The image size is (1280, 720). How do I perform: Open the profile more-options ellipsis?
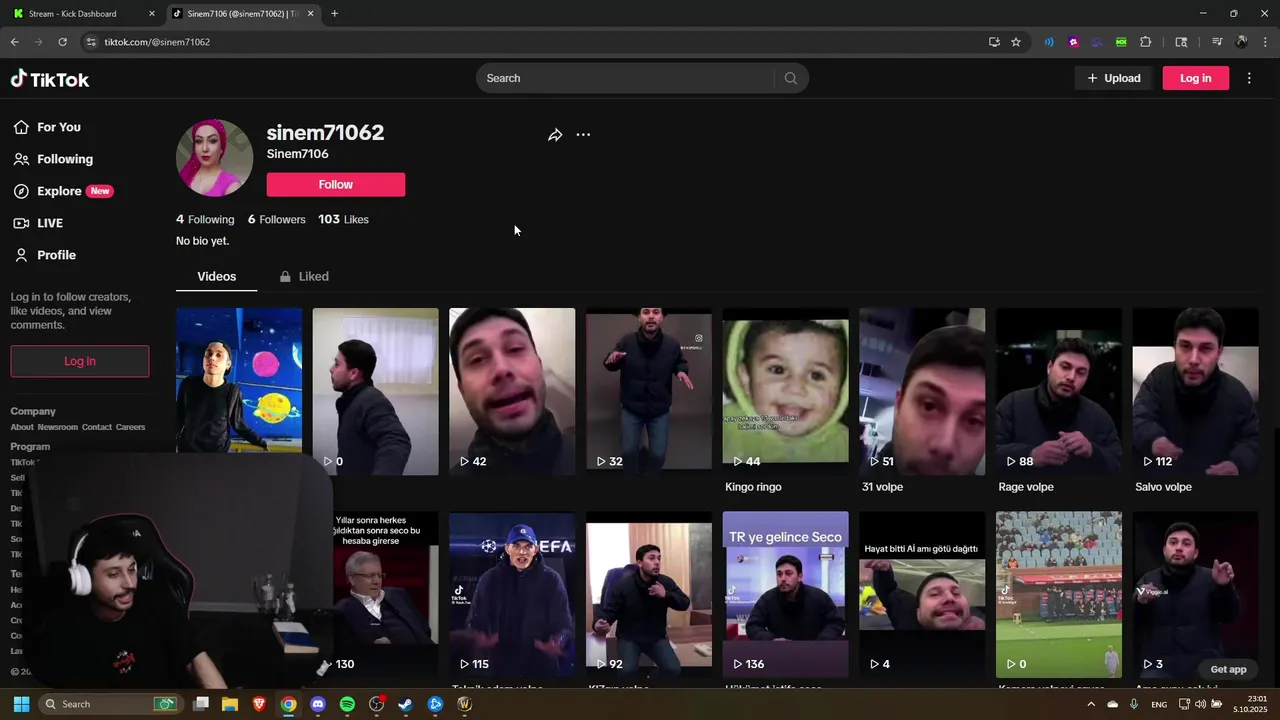click(583, 135)
